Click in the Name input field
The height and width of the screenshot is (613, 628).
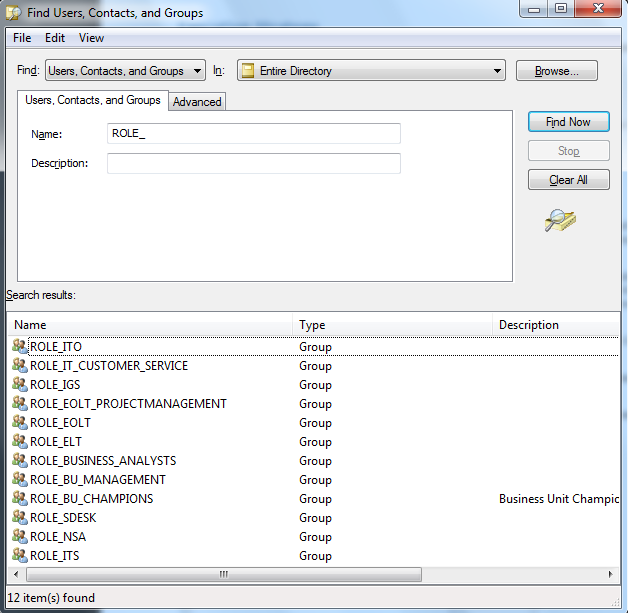pos(254,133)
